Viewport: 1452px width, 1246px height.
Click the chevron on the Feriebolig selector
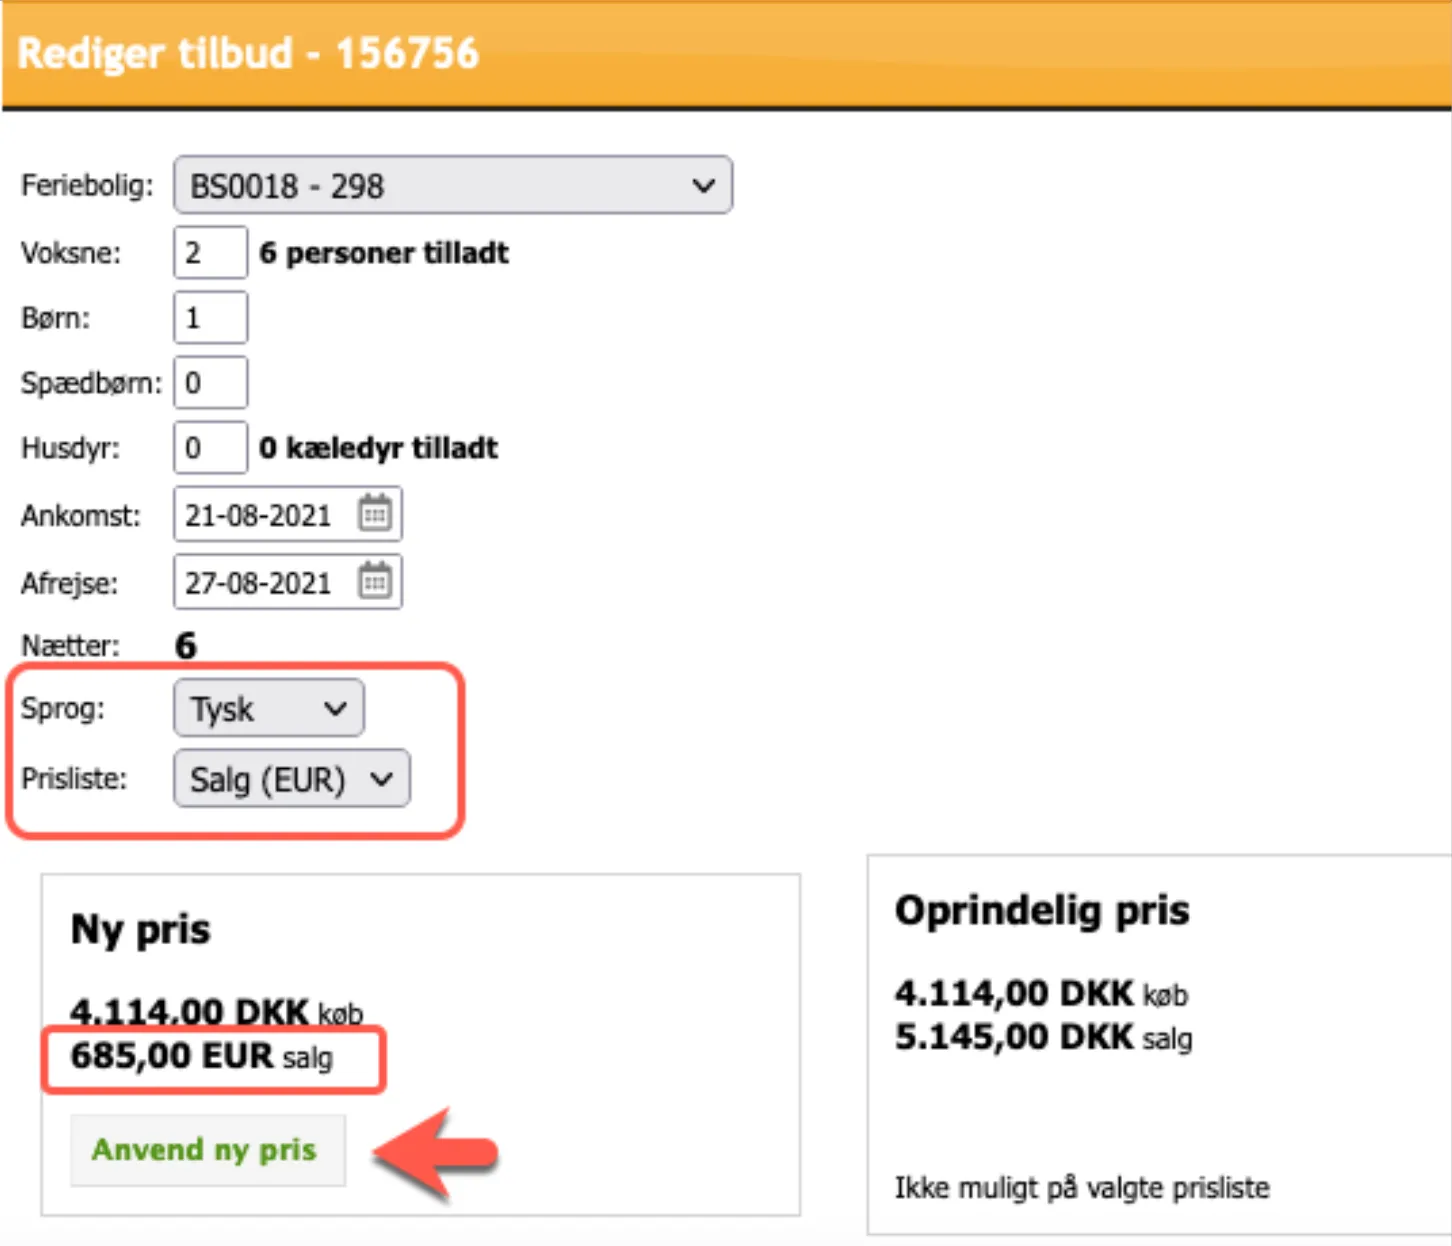click(703, 185)
